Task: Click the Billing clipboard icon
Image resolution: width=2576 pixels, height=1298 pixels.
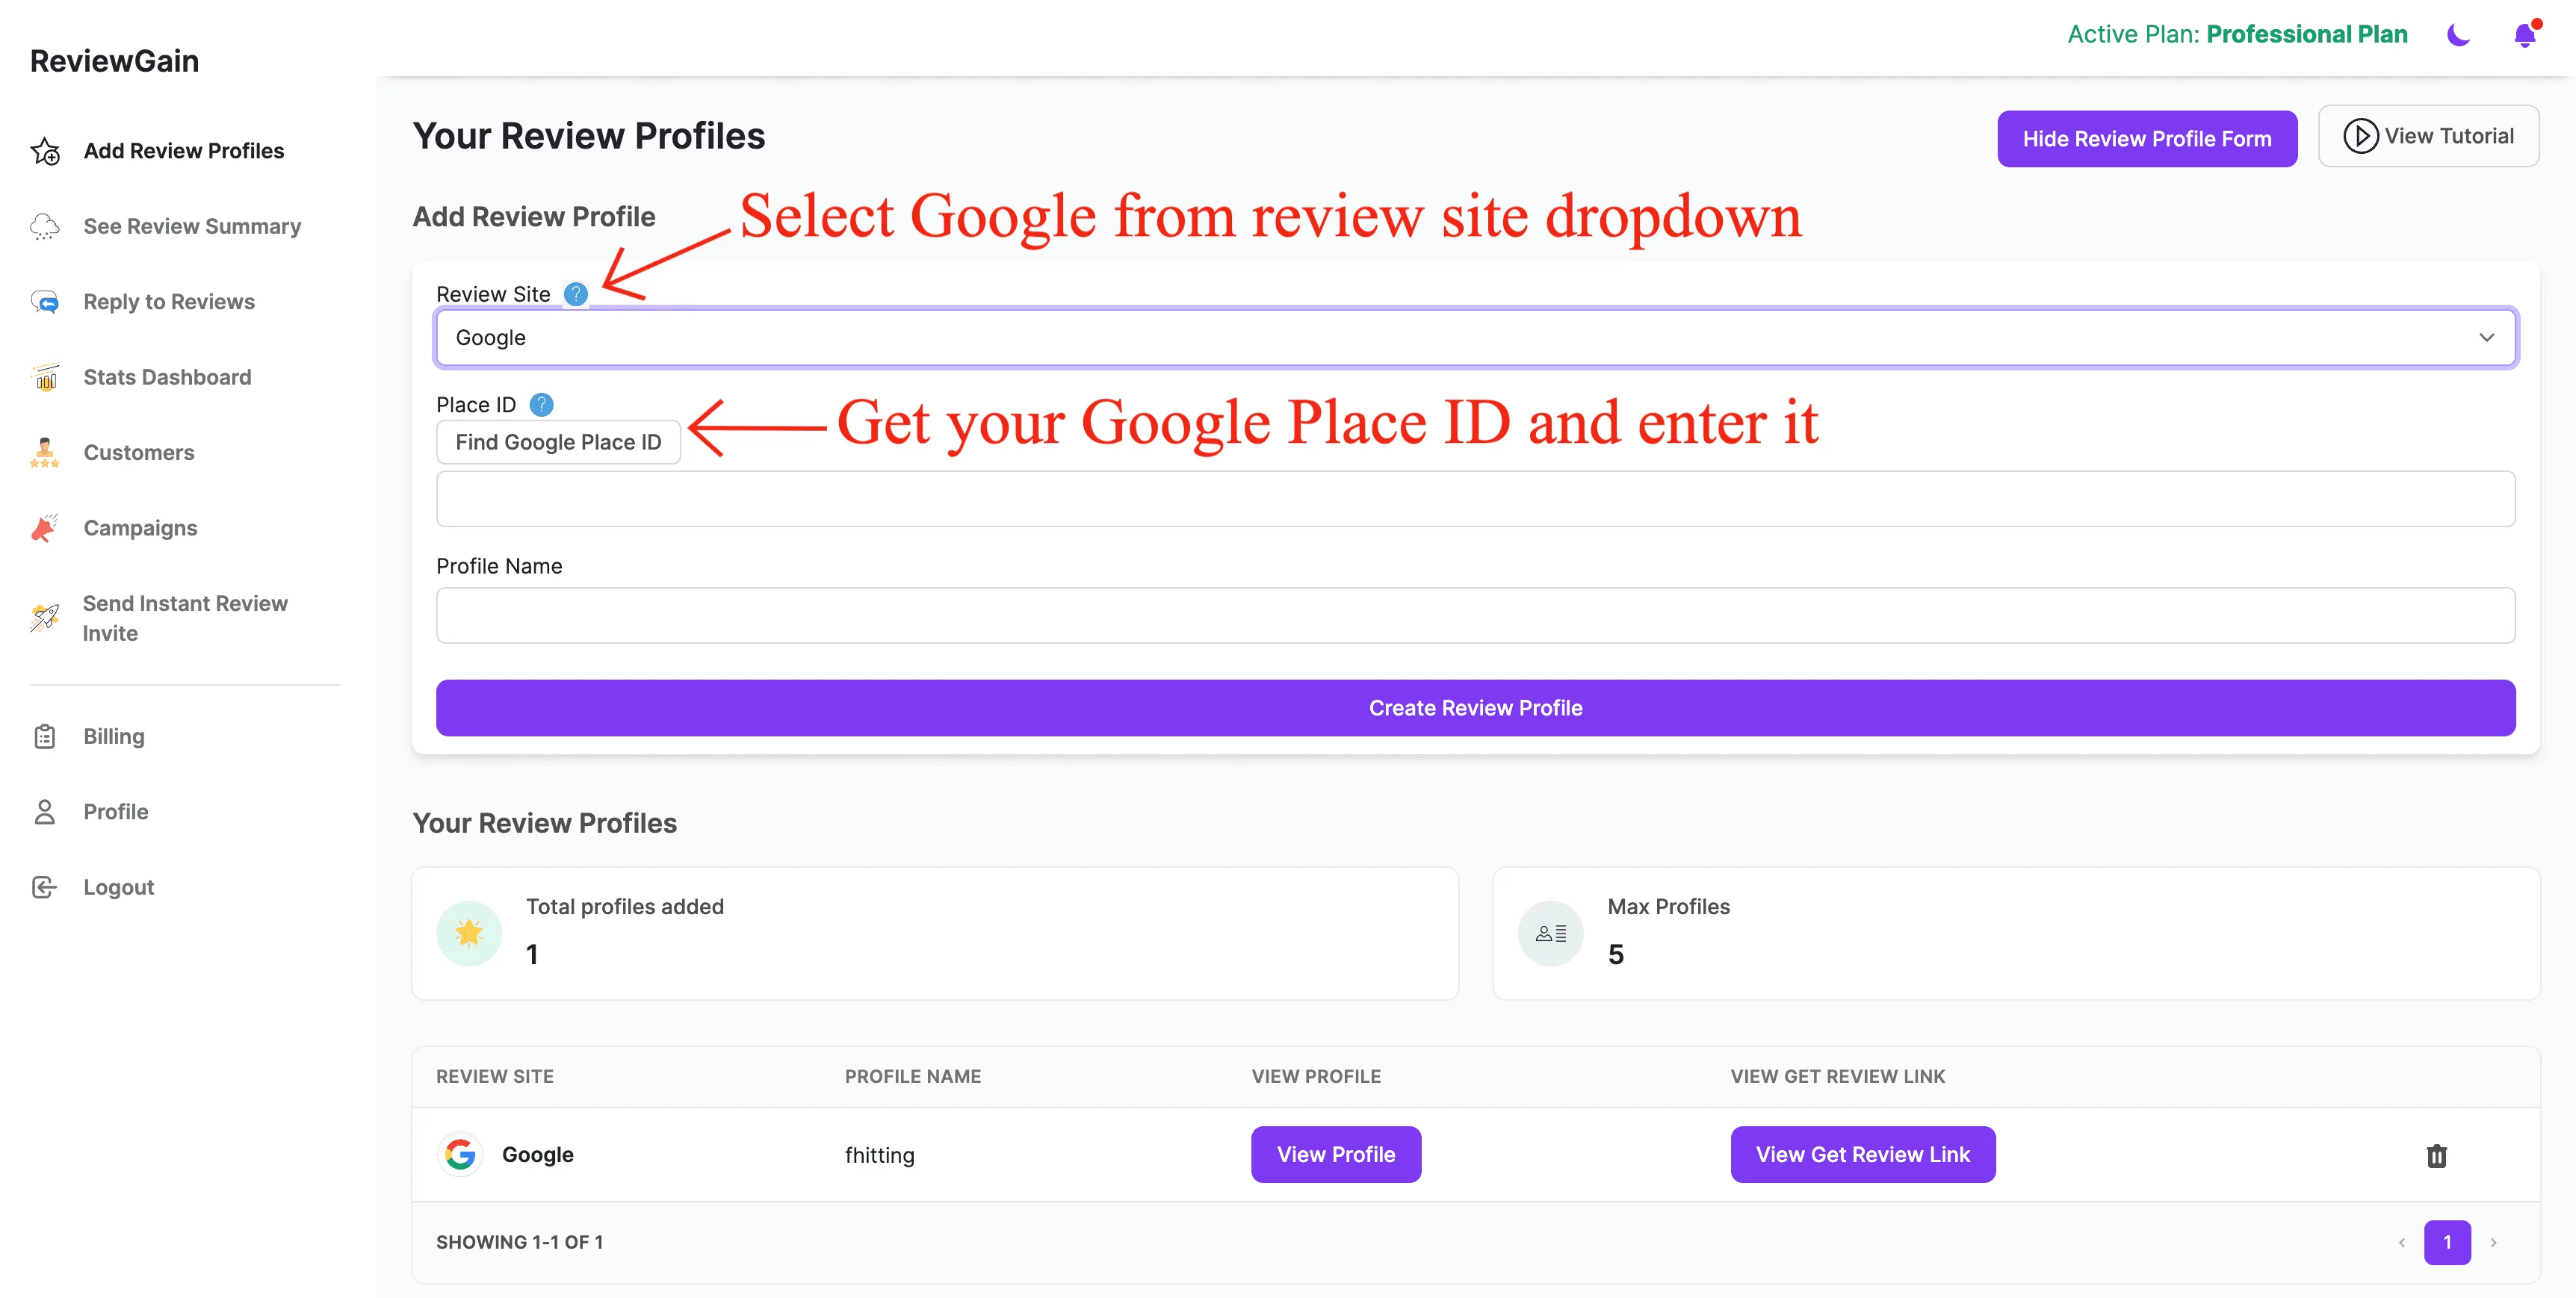Action: coord(45,737)
